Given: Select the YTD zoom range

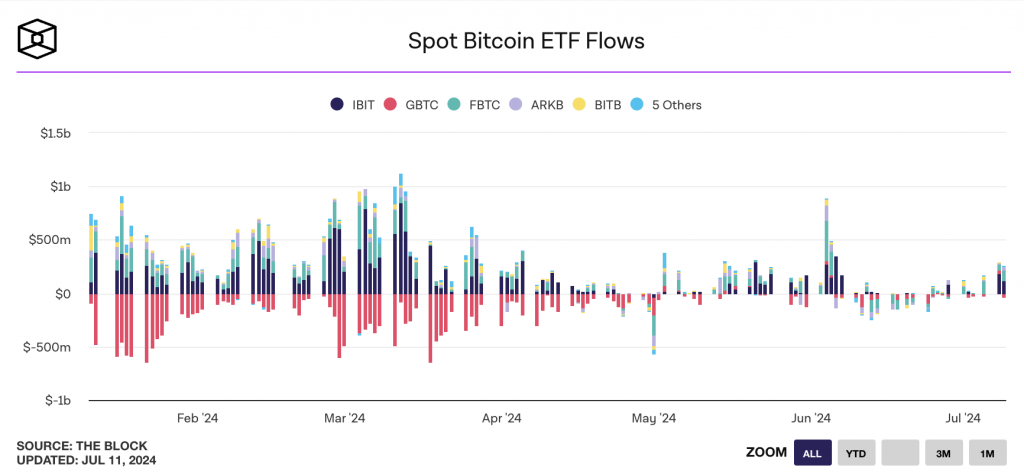Looking at the screenshot, I should click(856, 453).
